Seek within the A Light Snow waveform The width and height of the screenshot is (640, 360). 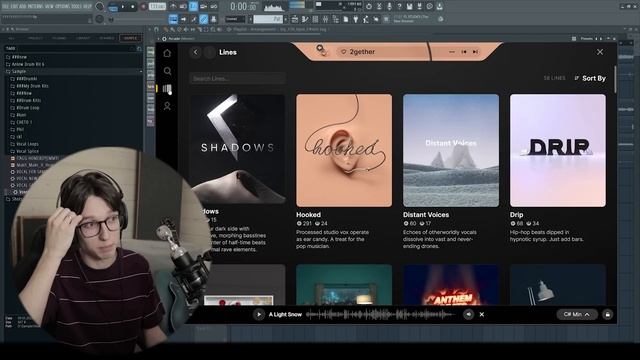[x=380, y=314]
